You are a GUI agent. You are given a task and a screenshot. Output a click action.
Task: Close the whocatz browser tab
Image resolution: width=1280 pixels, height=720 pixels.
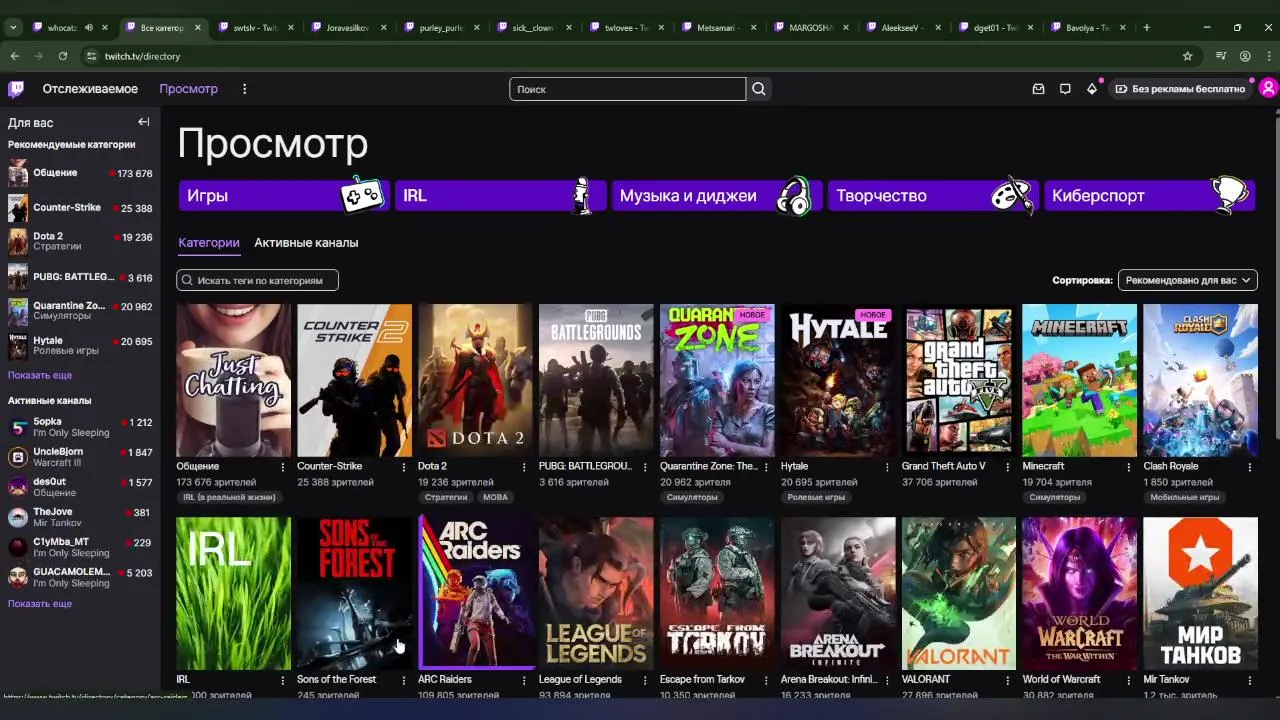click(104, 27)
